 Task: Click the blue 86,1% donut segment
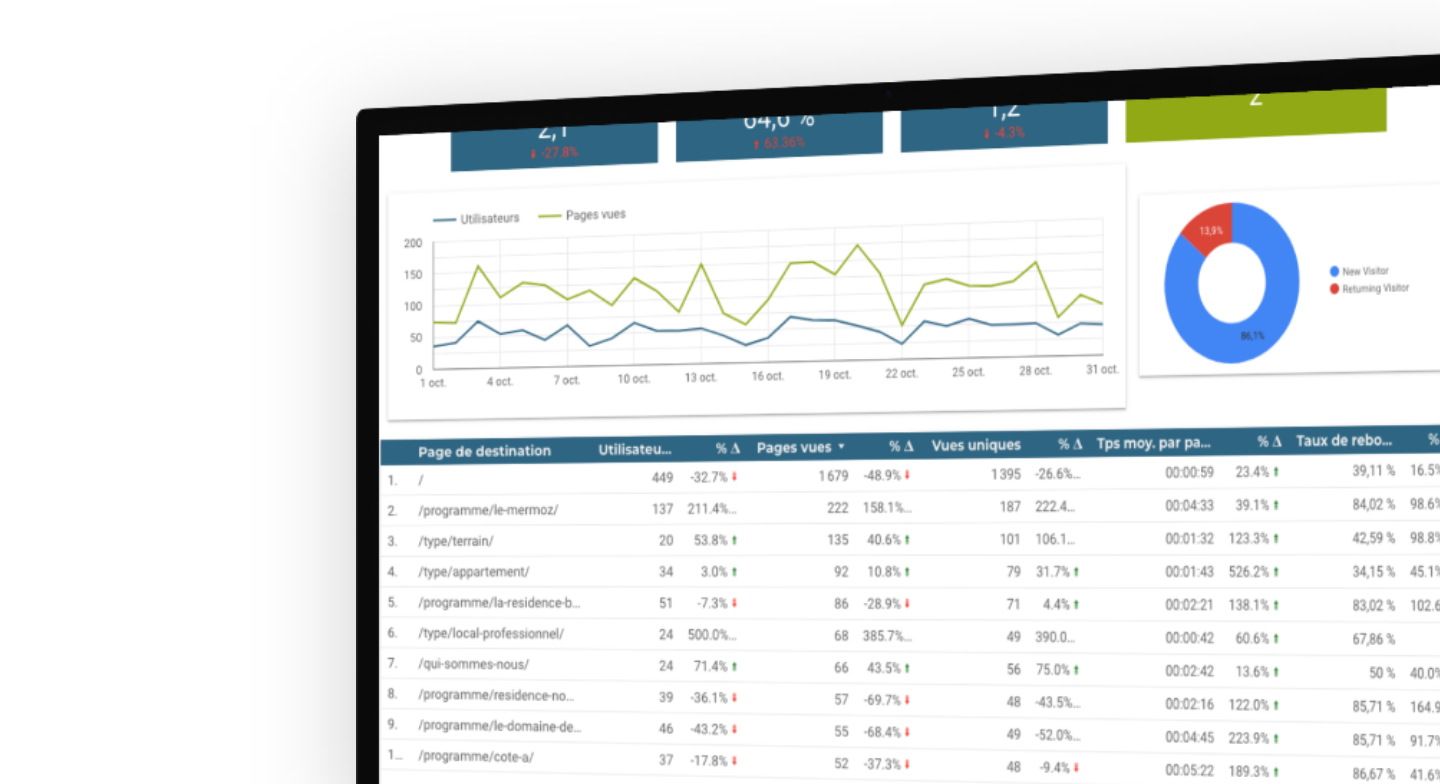pos(1250,336)
